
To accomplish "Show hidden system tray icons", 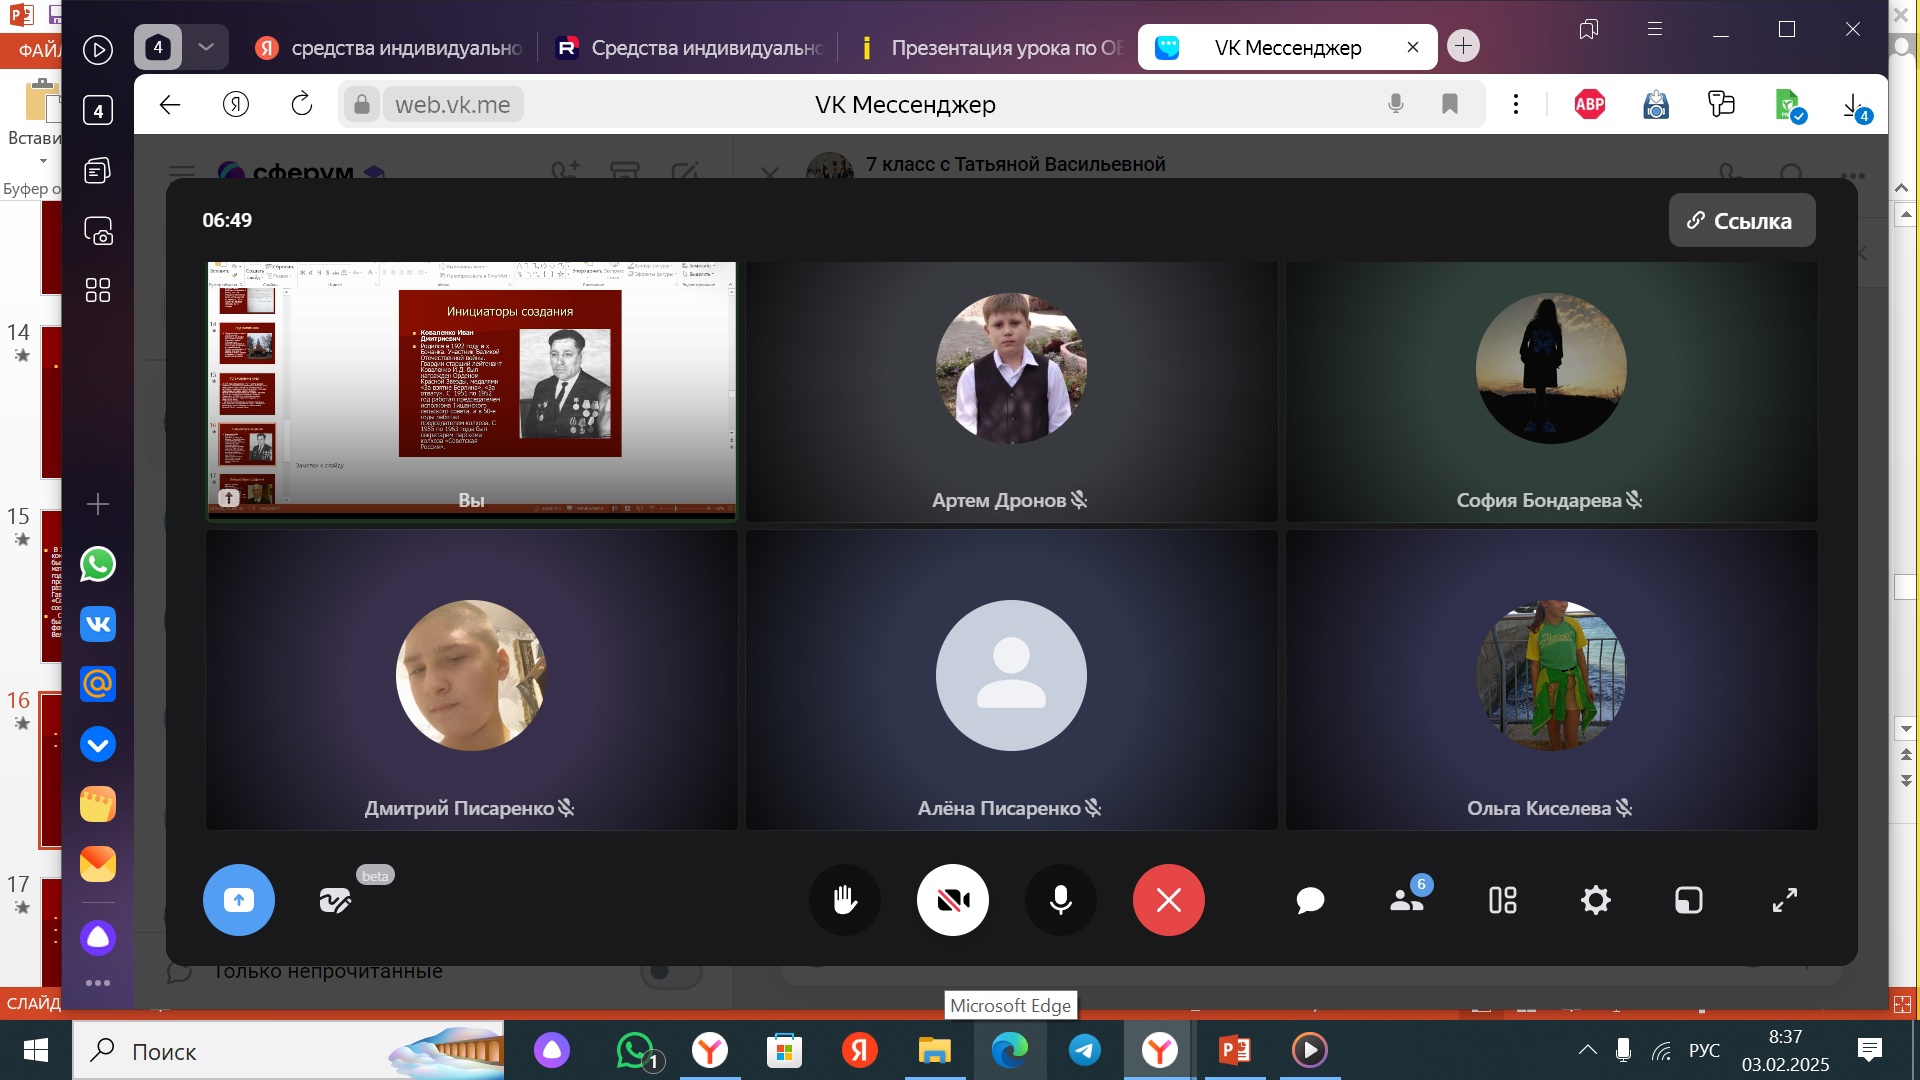I will (x=1587, y=1050).
